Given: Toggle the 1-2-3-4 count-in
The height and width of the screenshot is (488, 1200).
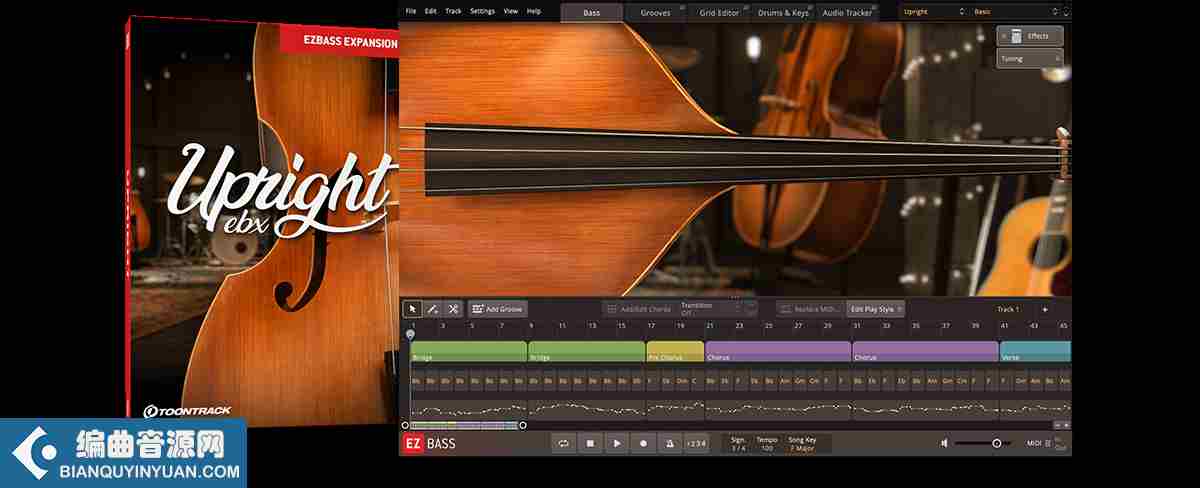Looking at the screenshot, I should pos(696,443).
